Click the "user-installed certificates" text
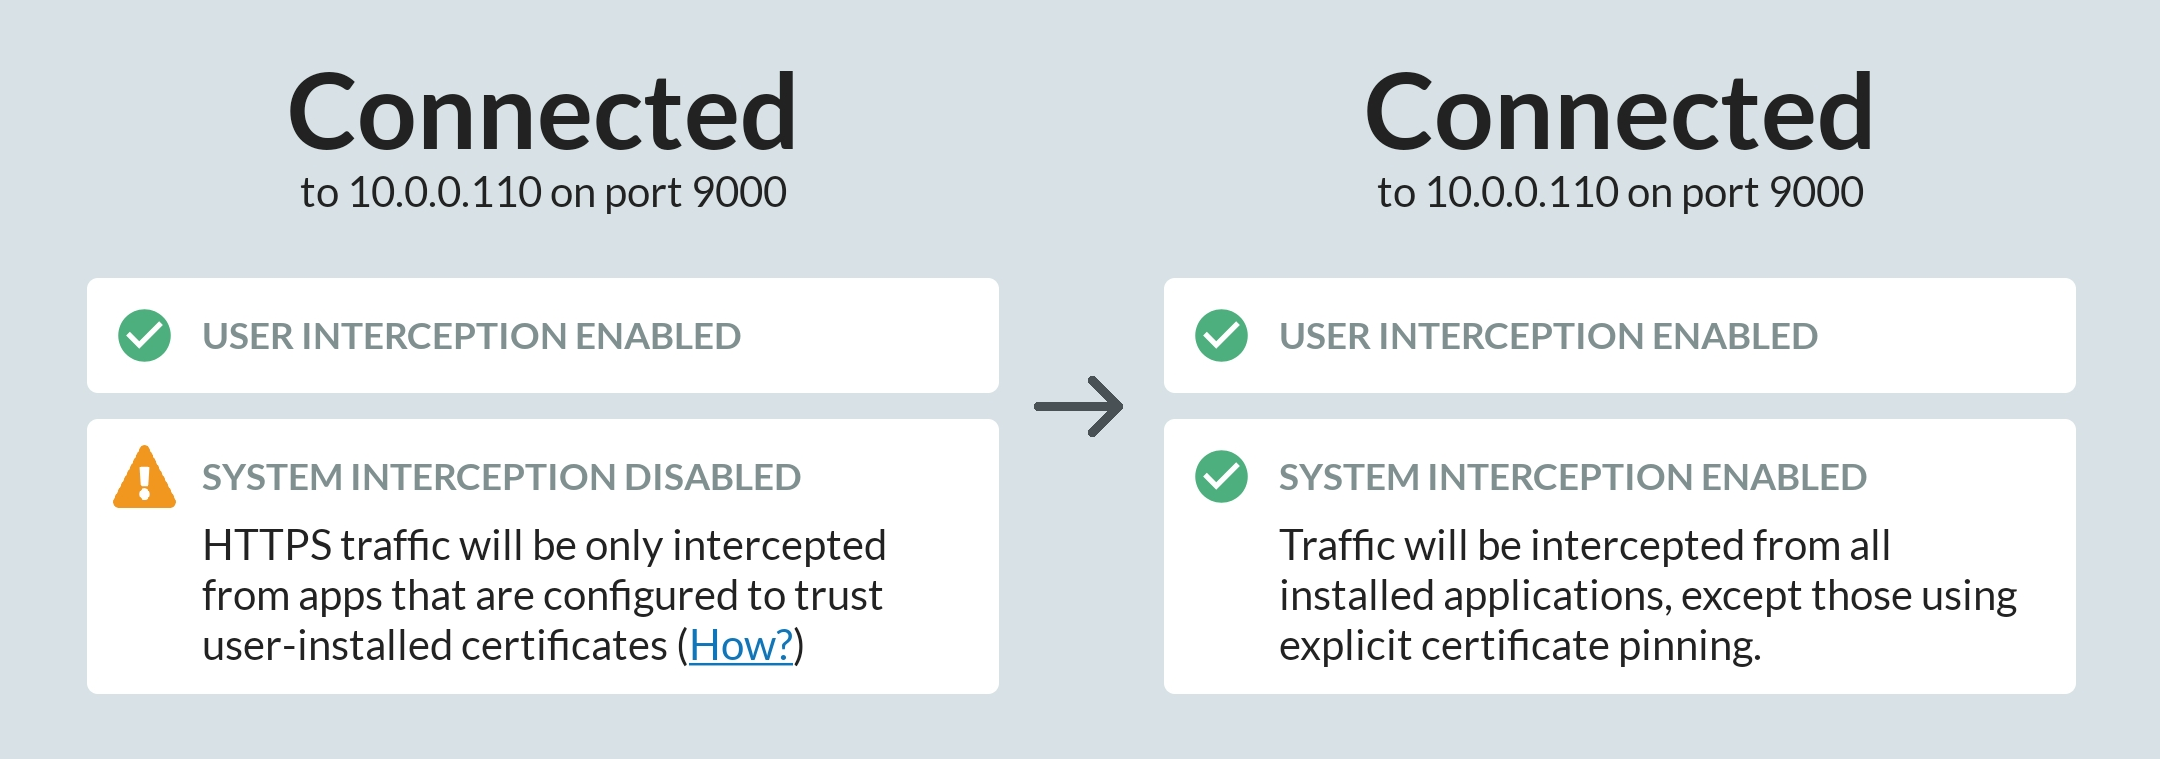 (x=434, y=646)
